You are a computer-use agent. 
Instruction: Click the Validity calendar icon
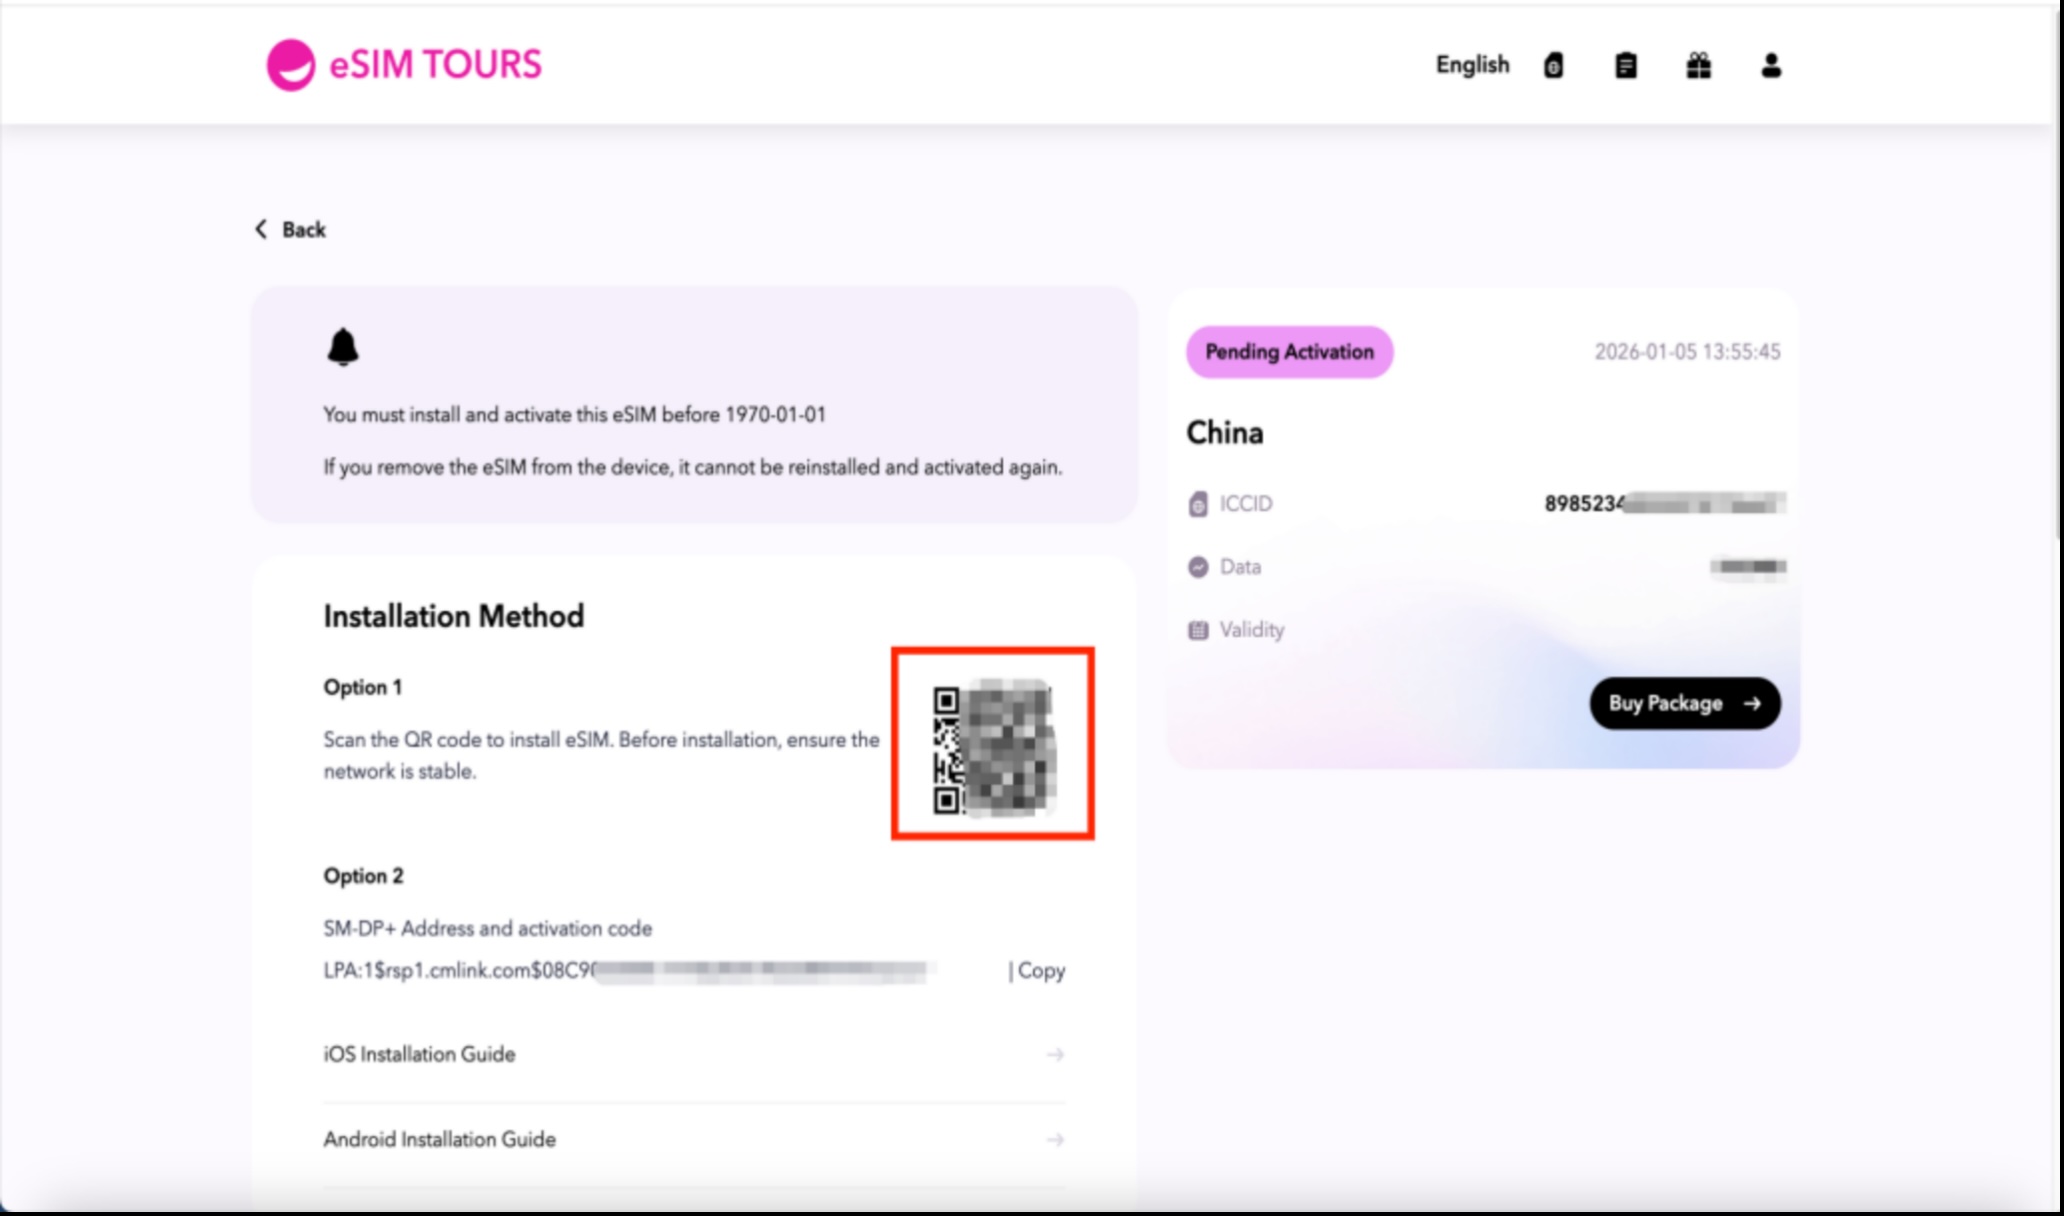pos(1196,630)
